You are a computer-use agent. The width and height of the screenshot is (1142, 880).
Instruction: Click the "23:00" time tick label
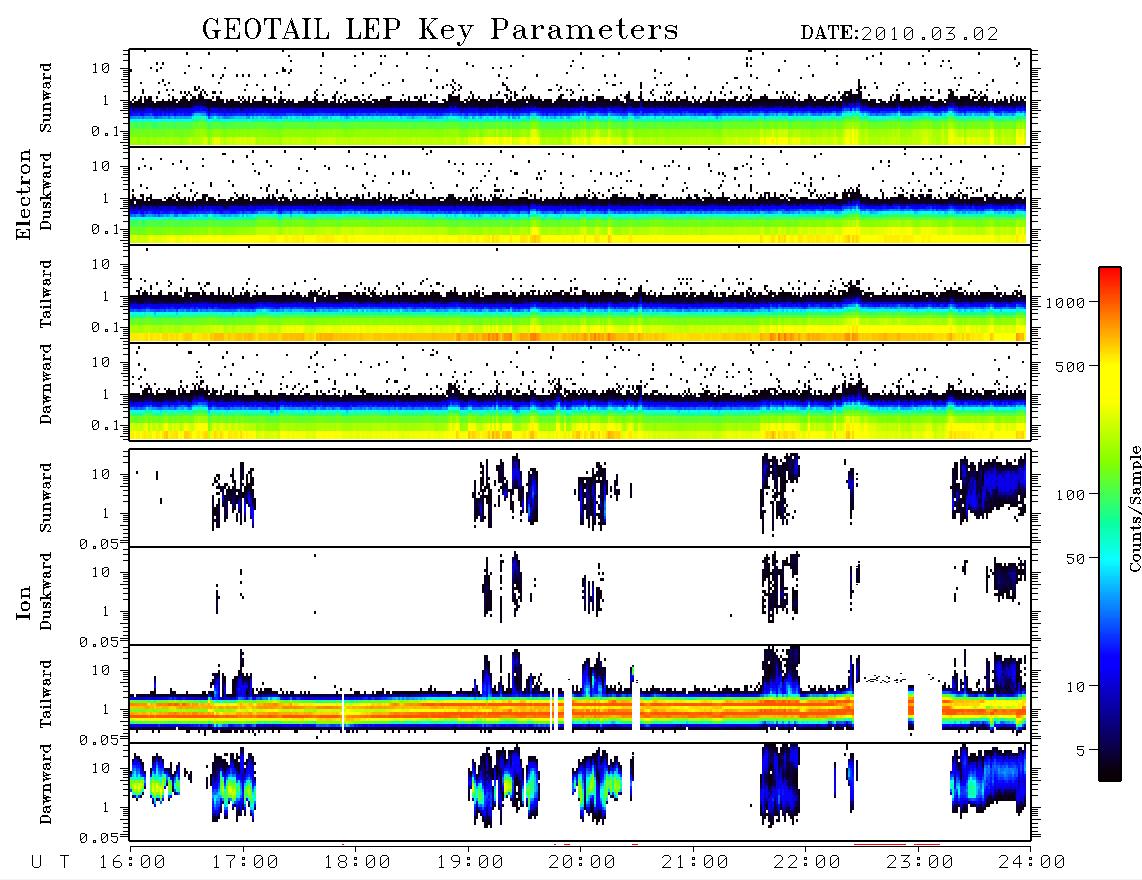[921, 863]
